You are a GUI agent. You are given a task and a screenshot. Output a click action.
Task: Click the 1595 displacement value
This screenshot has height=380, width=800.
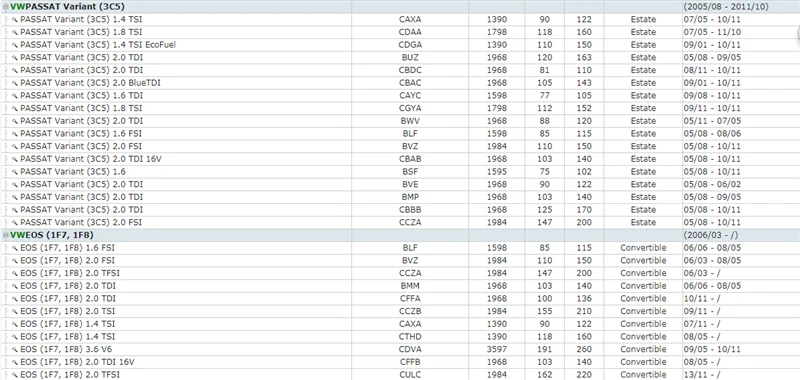pos(497,172)
